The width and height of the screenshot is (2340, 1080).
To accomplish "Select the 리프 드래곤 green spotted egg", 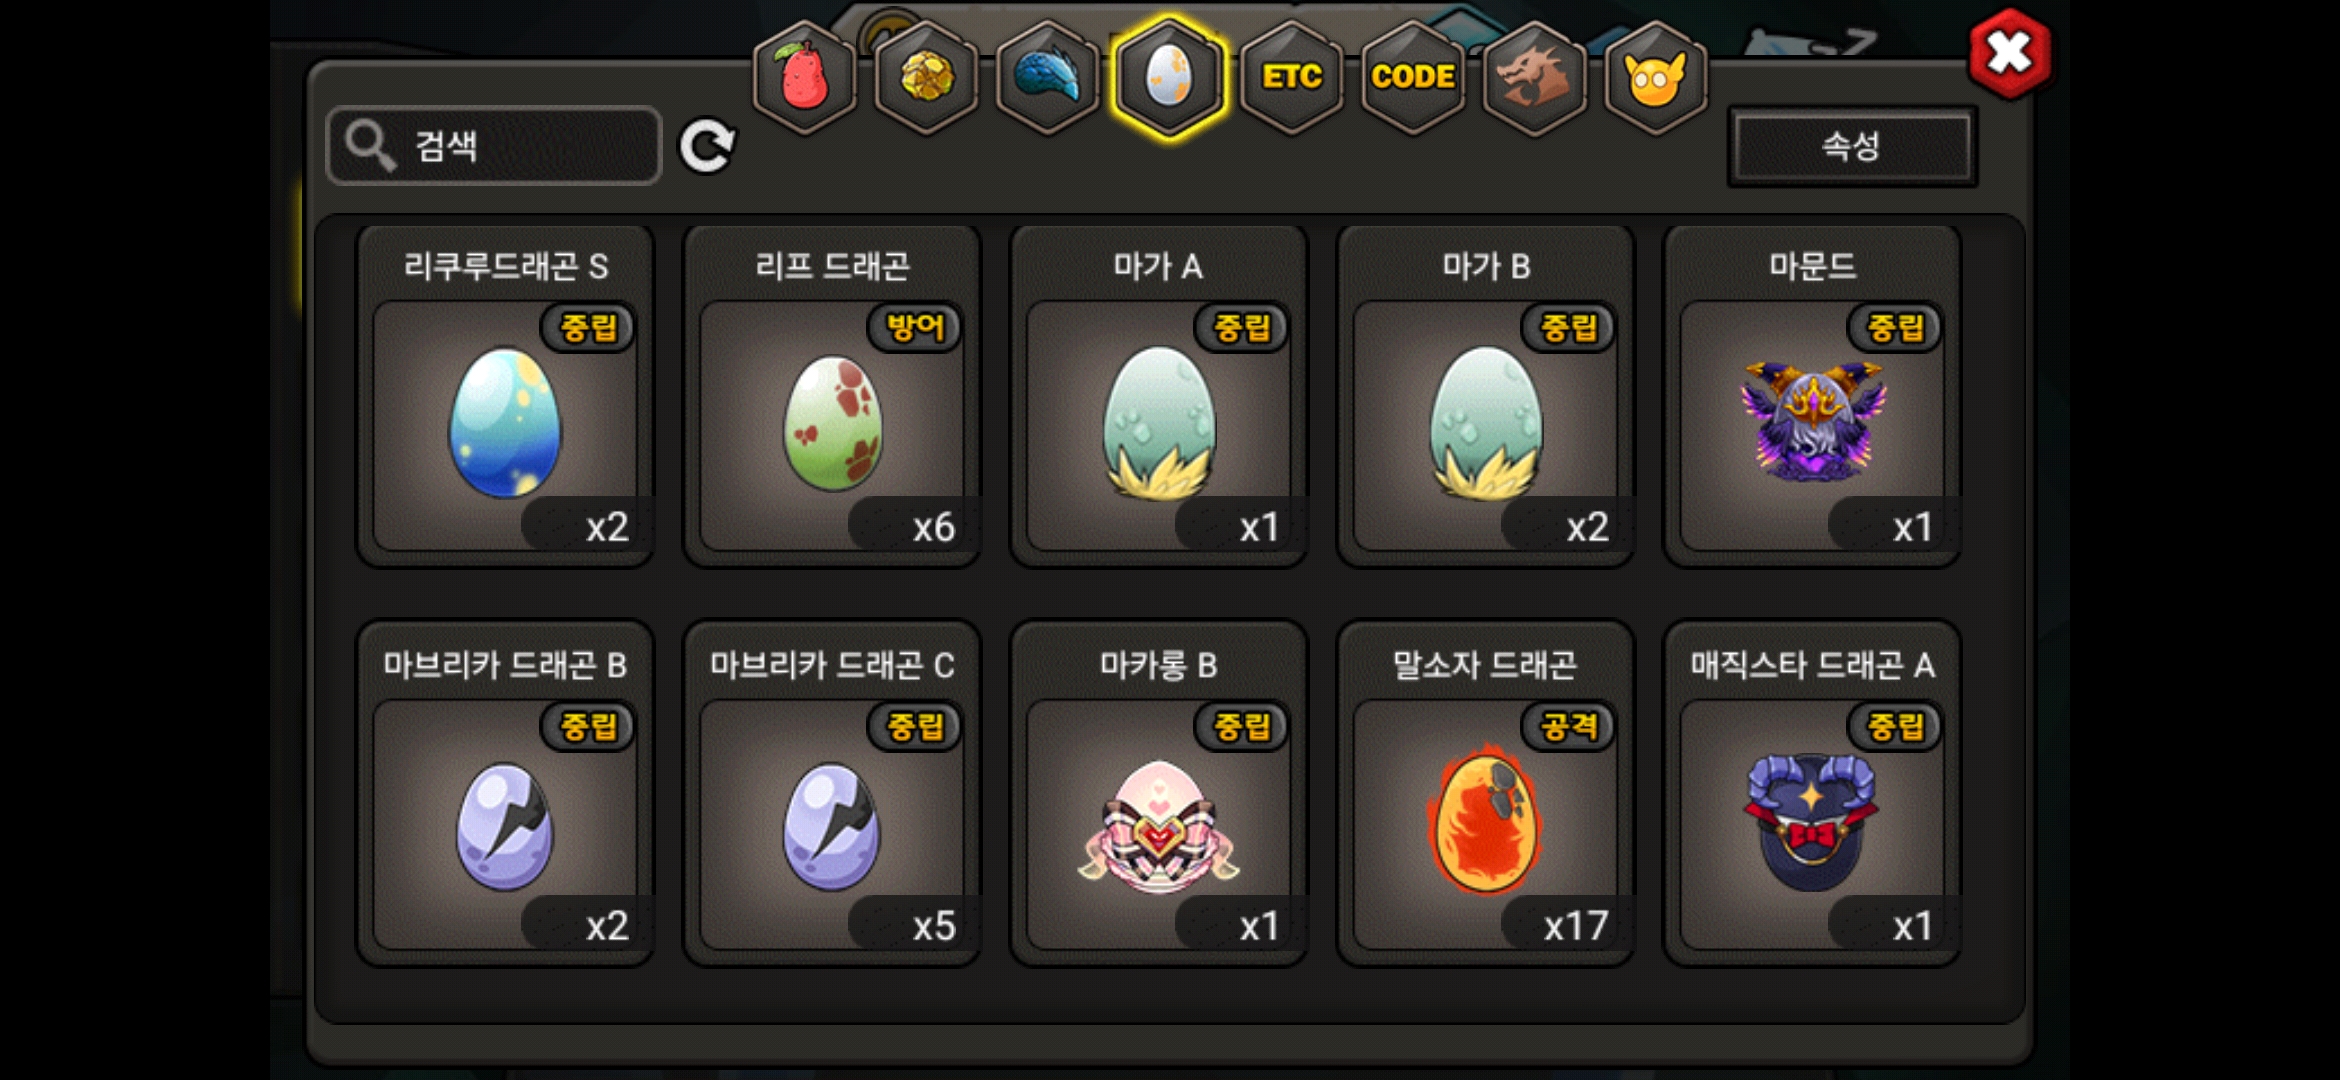I will [832, 397].
